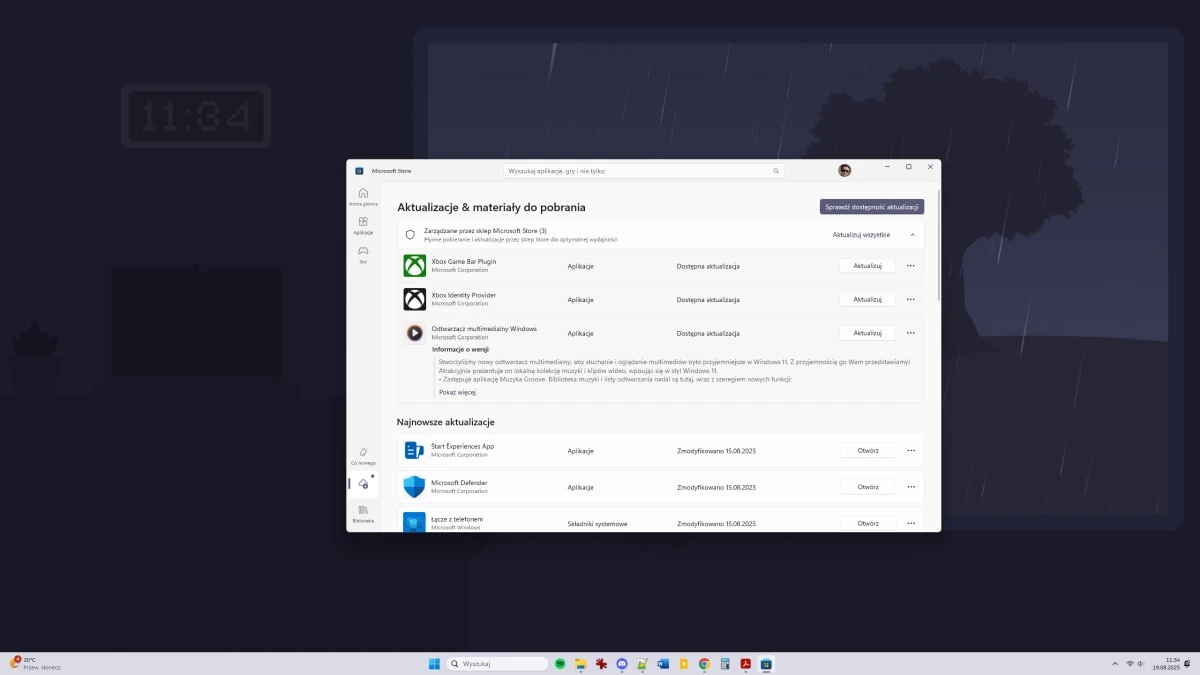The image size is (1200, 675).
Task: Click Otwórz for Łącze z telefonem
Action: tap(867, 523)
